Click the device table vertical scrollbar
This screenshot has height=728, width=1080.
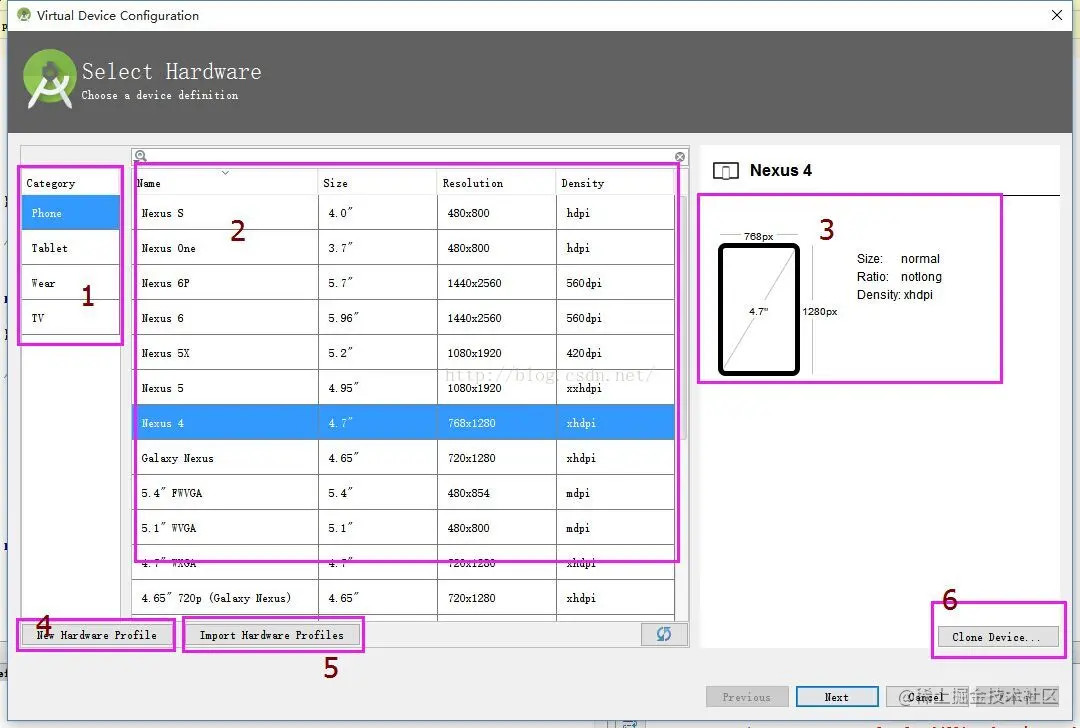pyautogui.click(x=684, y=318)
